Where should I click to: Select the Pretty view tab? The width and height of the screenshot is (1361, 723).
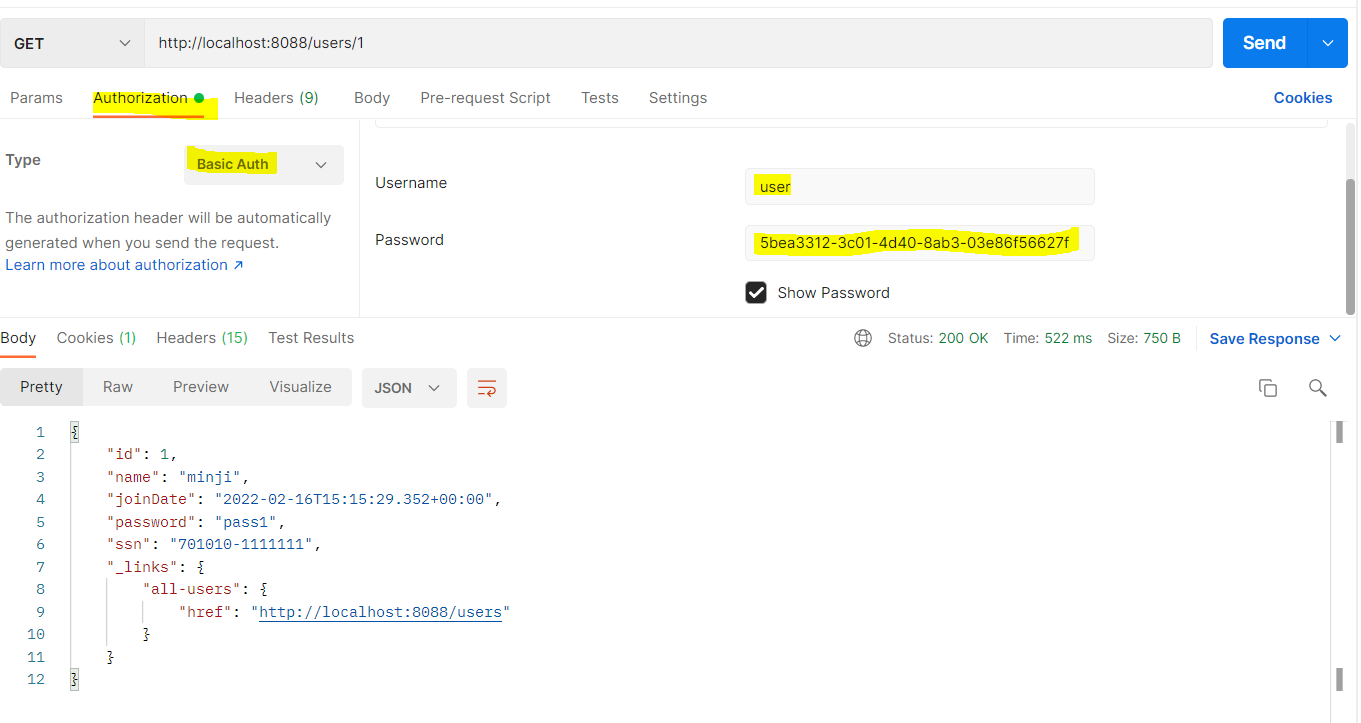point(41,387)
